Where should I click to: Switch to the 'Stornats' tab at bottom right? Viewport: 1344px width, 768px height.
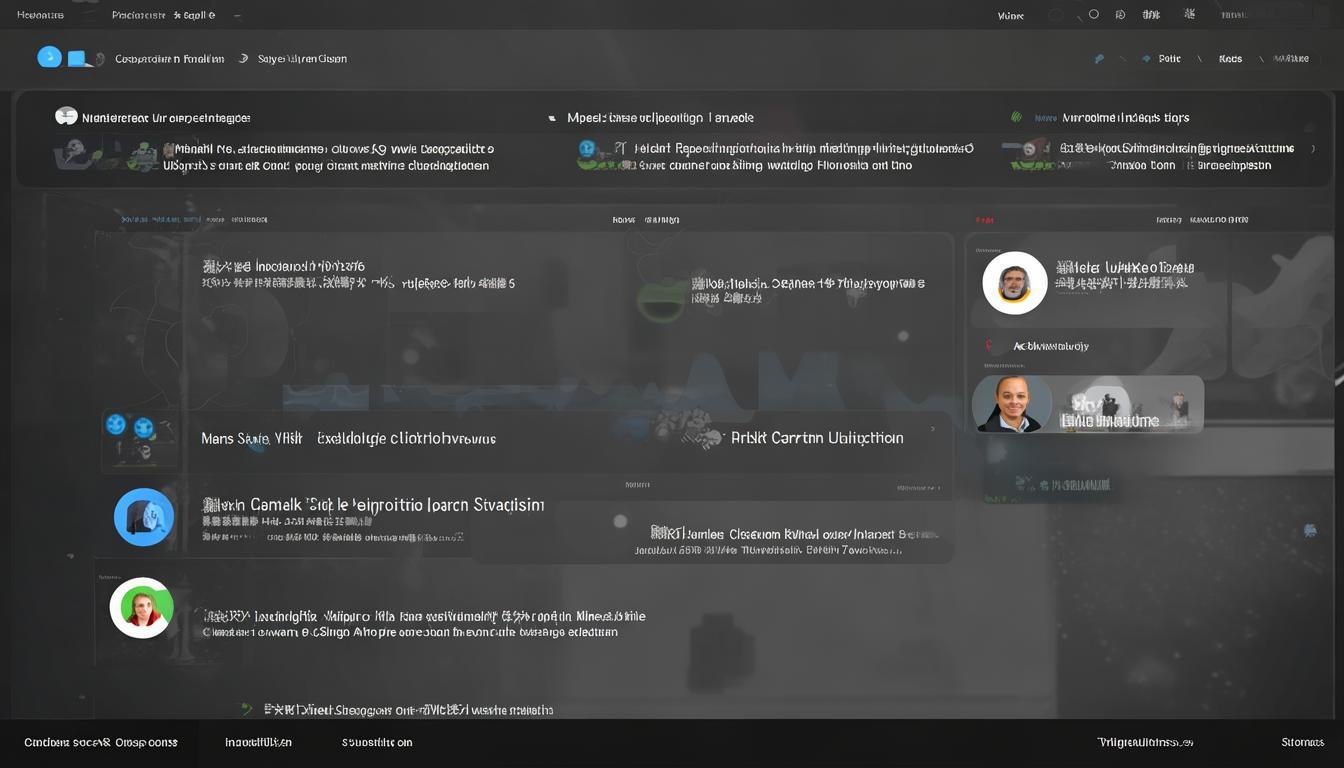coord(1302,742)
